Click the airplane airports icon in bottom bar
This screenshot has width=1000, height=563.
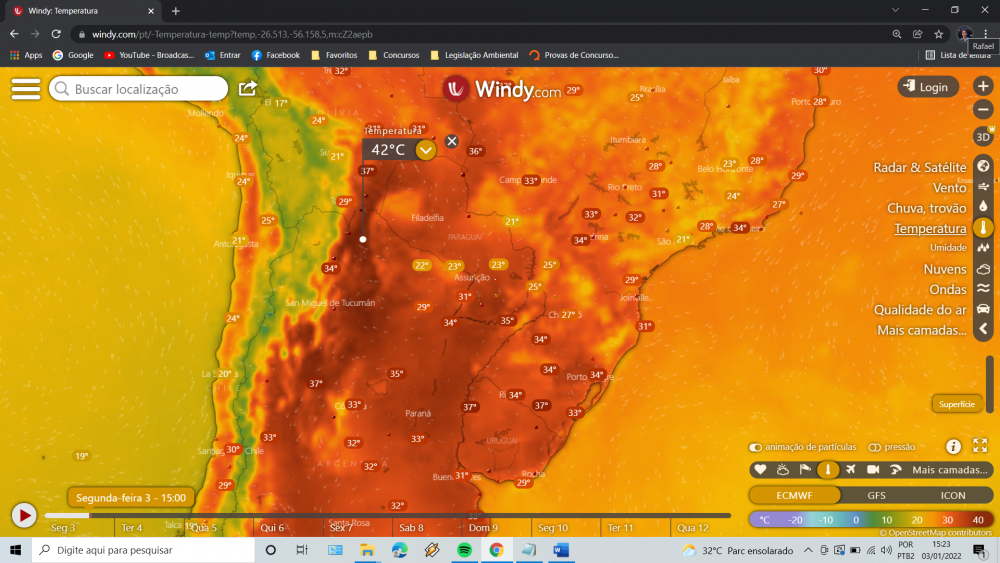(x=850, y=470)
